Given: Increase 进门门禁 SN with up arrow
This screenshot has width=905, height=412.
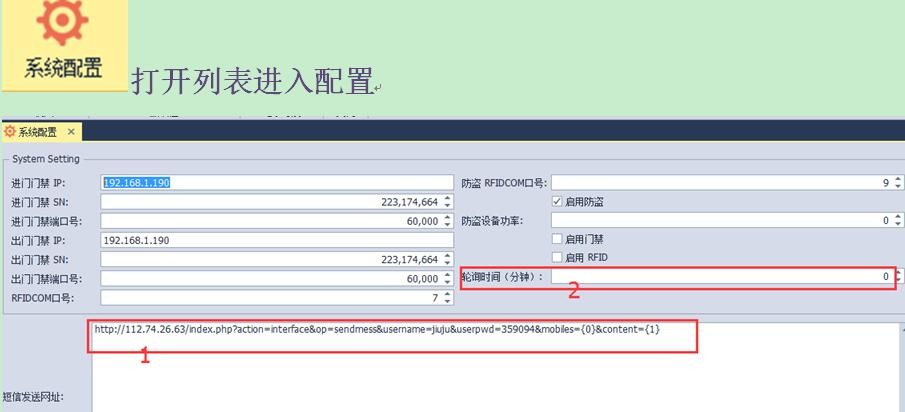Looking at the screenshot, I should (448, 198).
